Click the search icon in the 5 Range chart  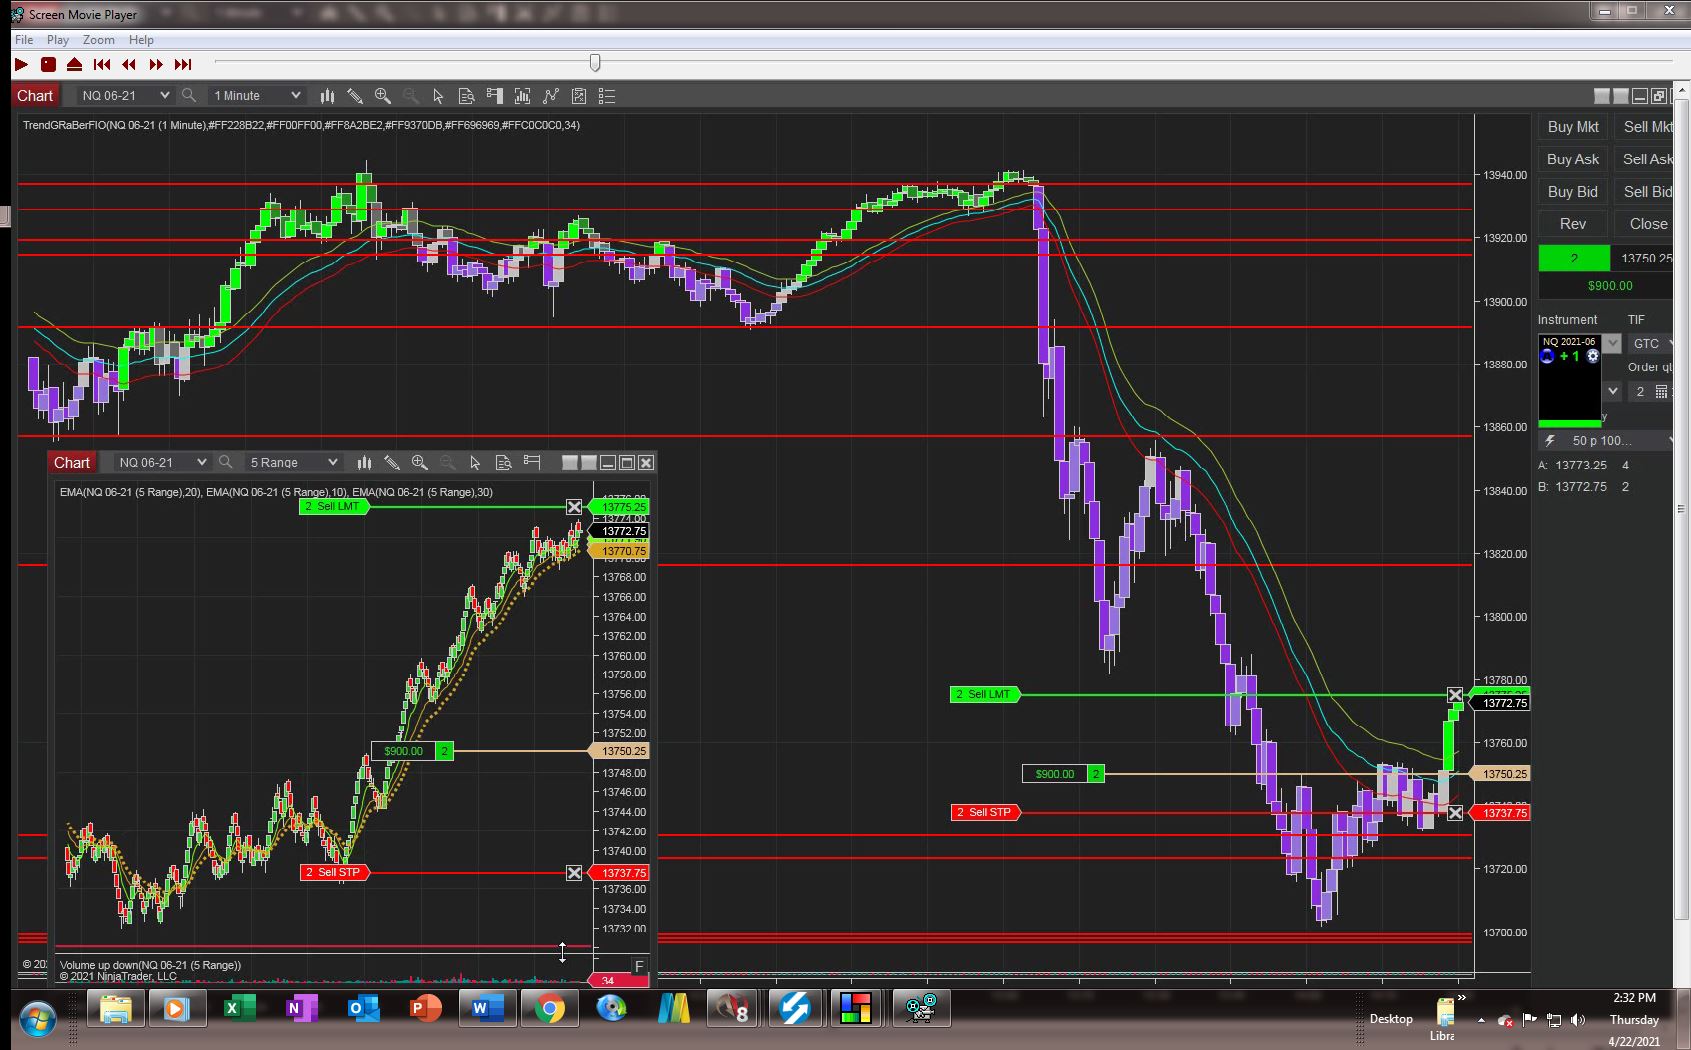(x=226, y=462)
